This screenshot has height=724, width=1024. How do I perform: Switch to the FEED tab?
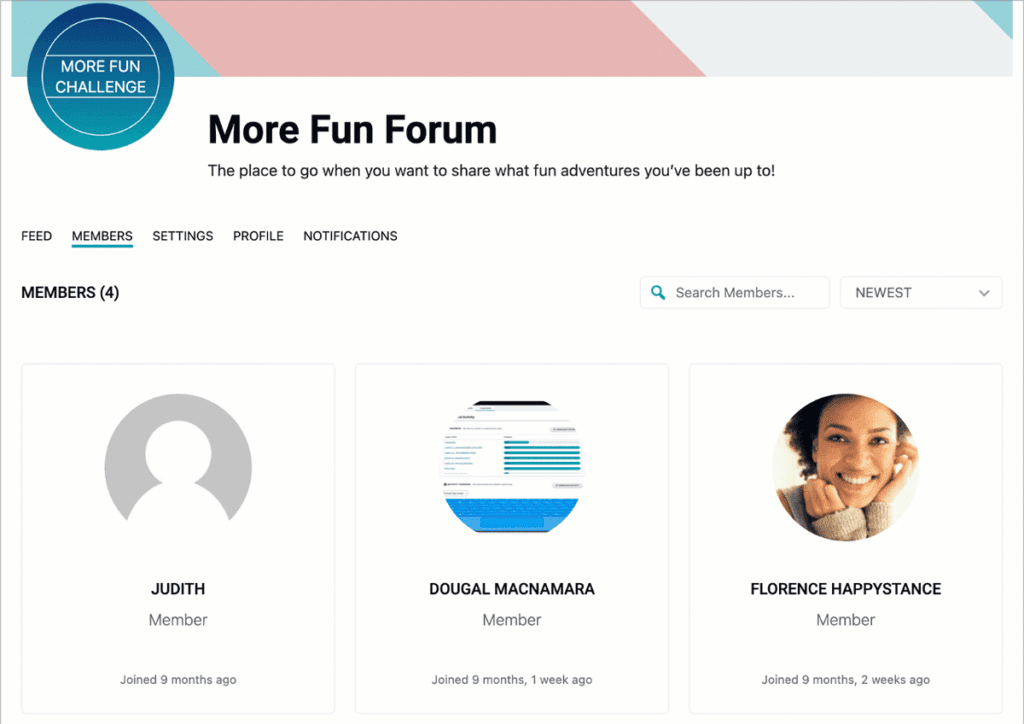36,236
